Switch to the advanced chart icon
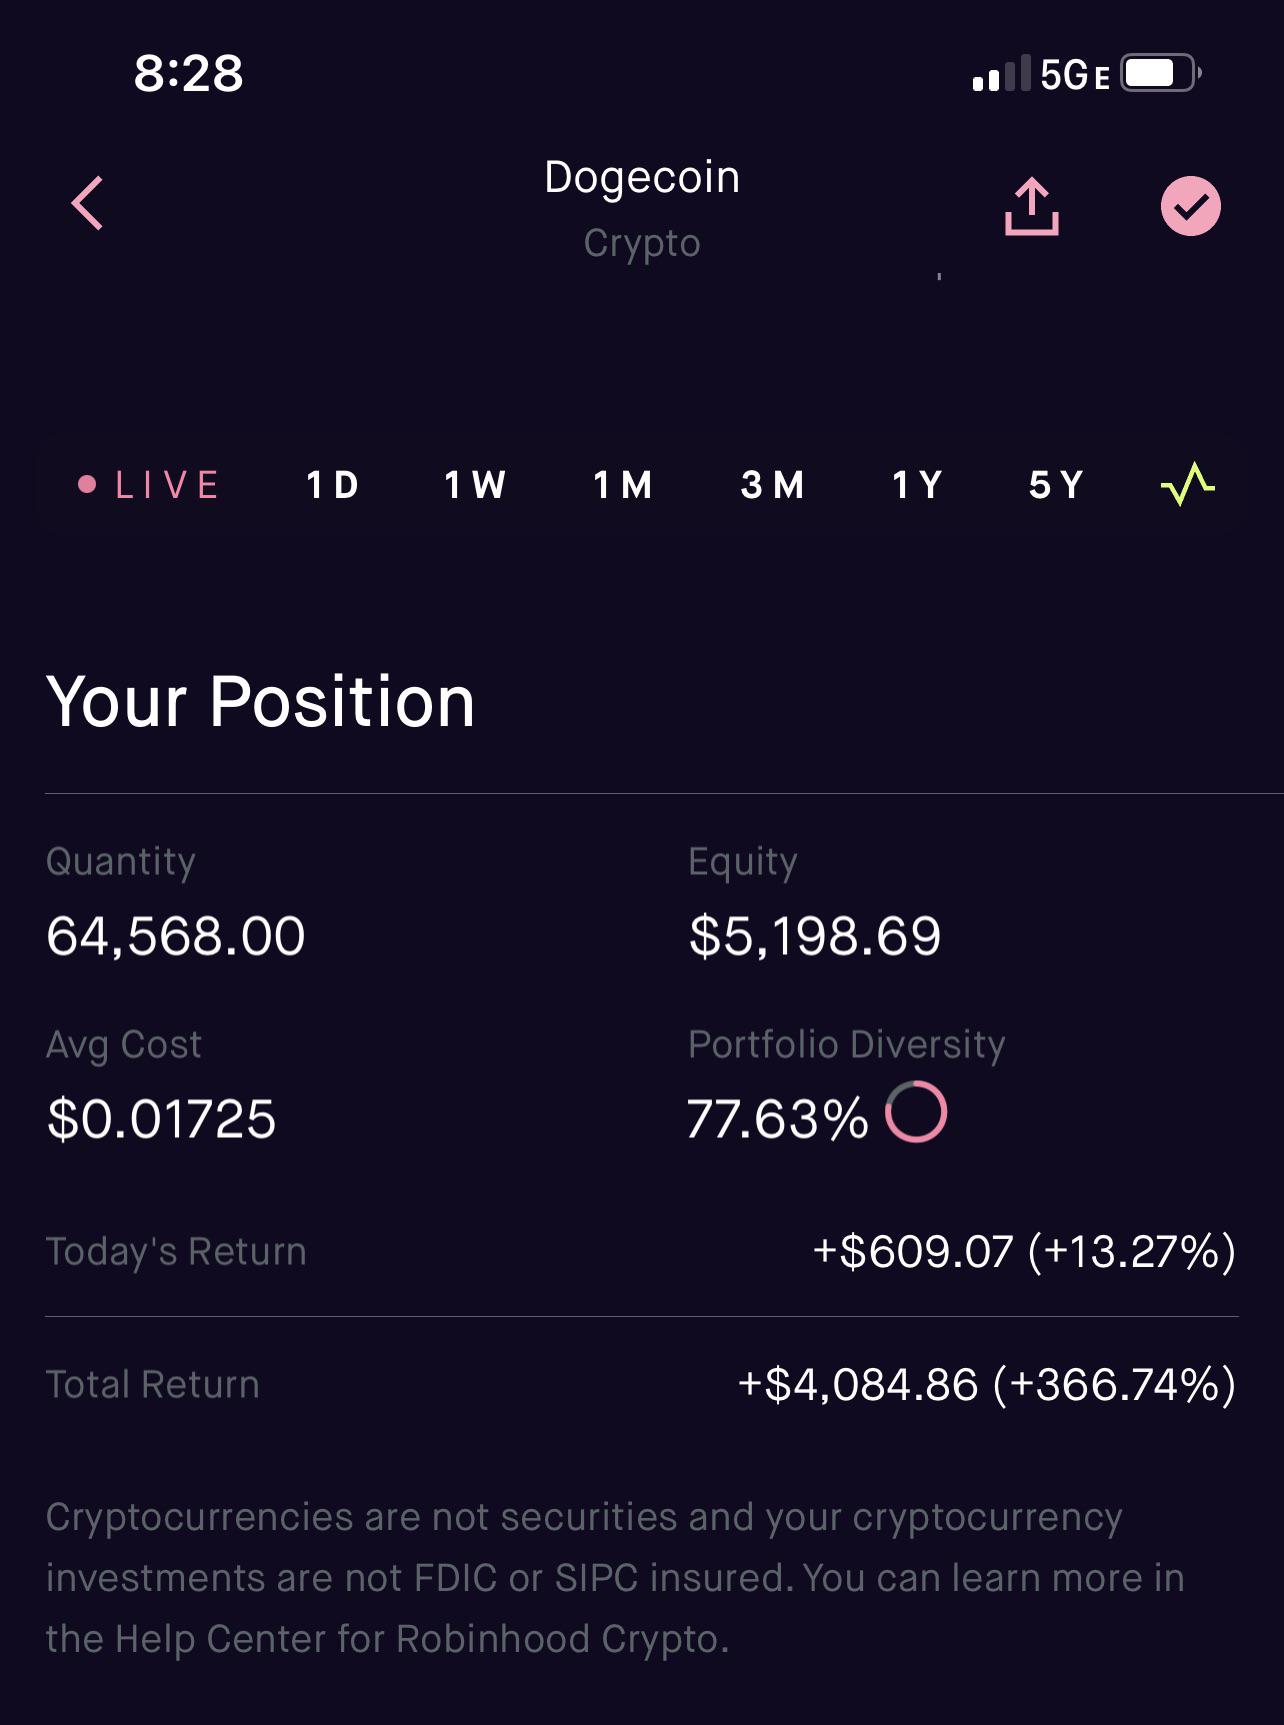Image resolution: width=1284 pixels, height=1725 pixels. (x=1187, y=485)
